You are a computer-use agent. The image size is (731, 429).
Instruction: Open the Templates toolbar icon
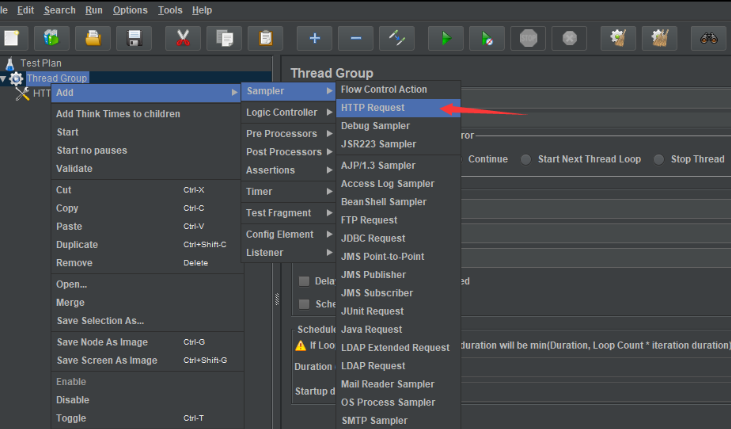tap(52, 38)
